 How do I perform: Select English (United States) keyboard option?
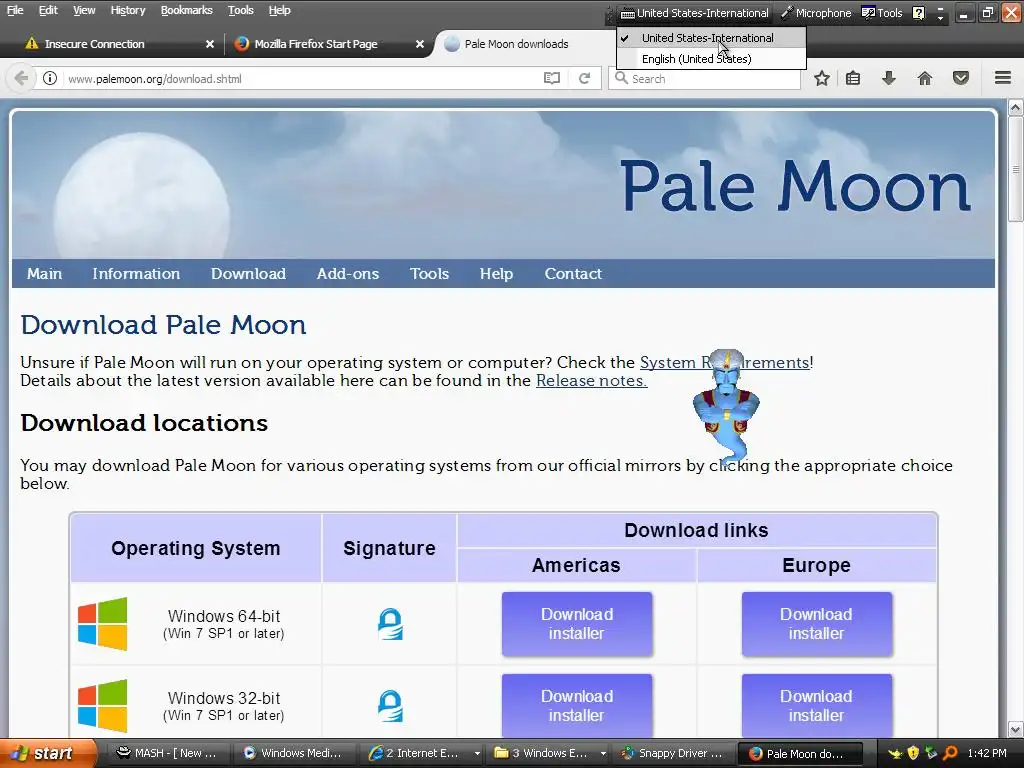click(x=711, y=59)
